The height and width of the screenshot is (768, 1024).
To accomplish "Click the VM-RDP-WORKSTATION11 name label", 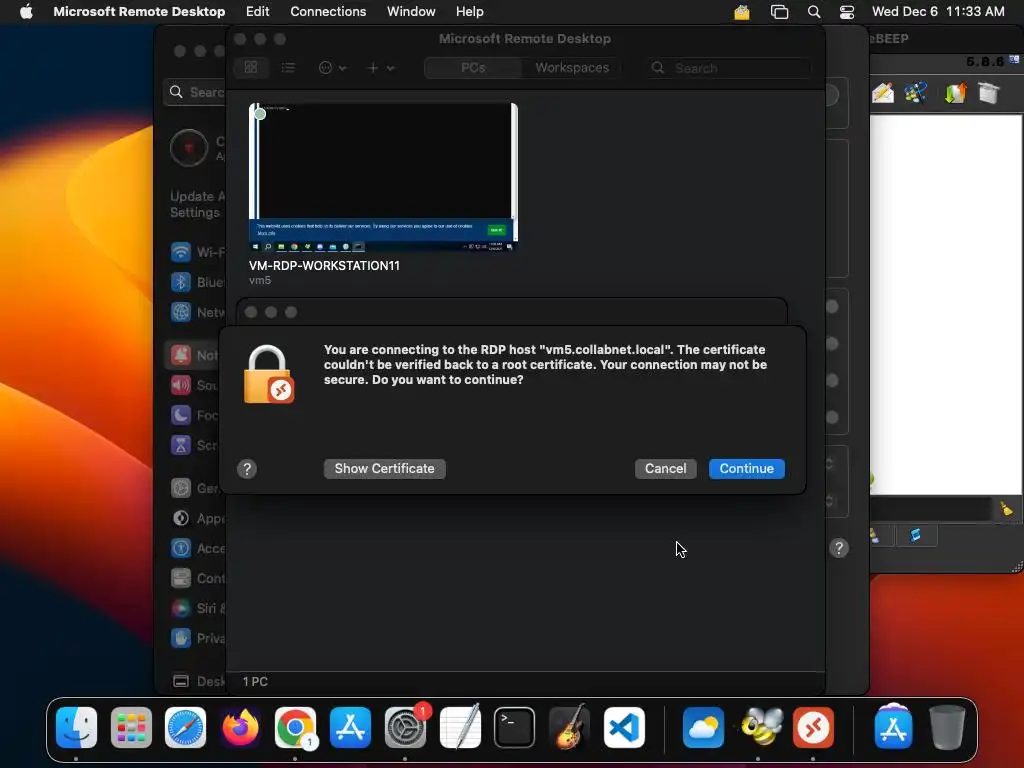I will pos(324,266).
